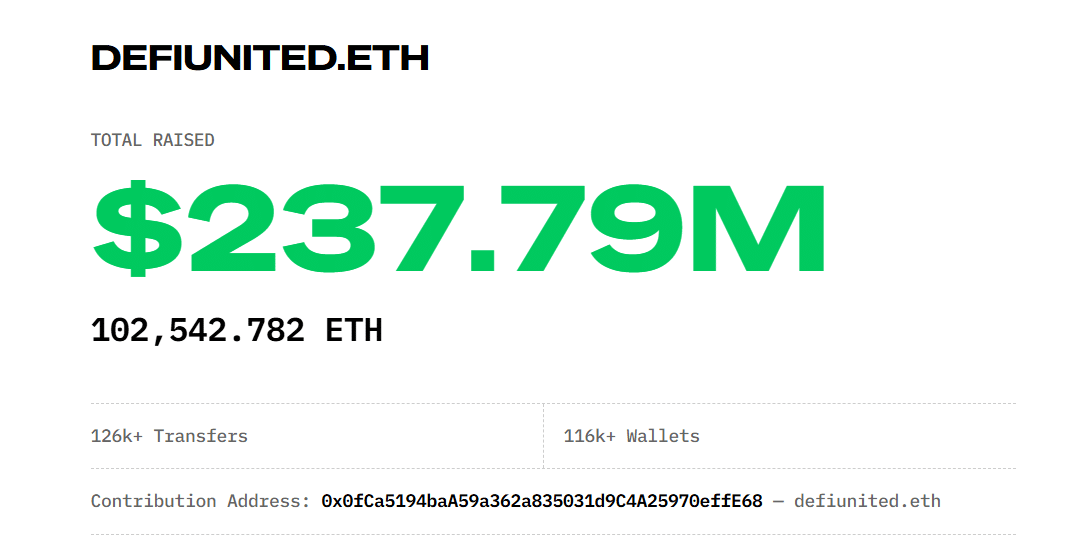Select the 102,542.782 number in the ETH amount
1075x556 pixels.
(197, 330)
